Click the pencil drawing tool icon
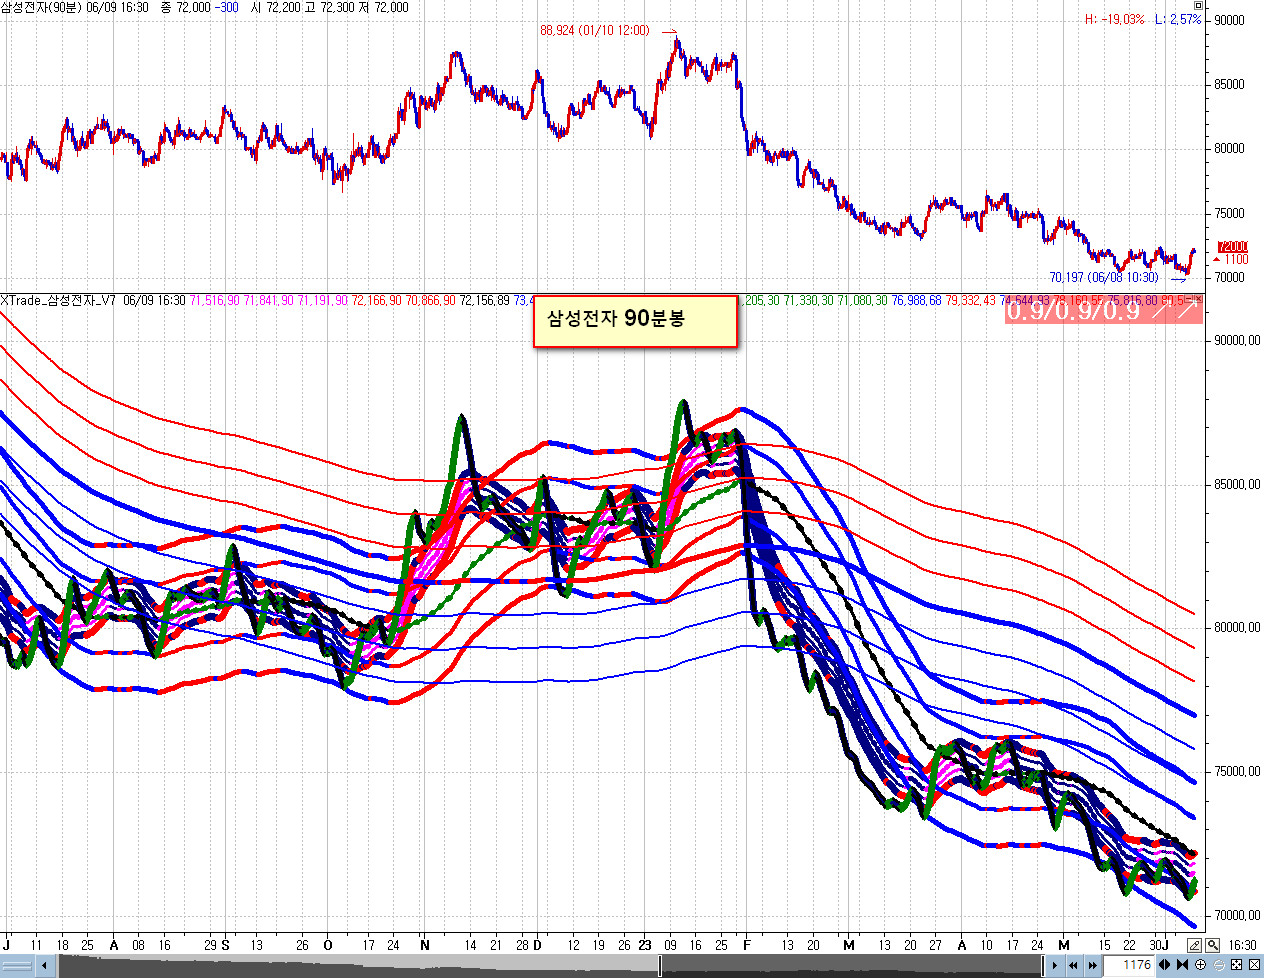 pos(1194,945)
